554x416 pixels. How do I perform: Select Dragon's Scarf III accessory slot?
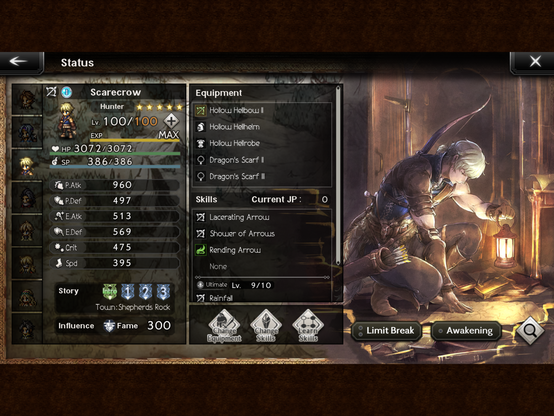[262, 176]
